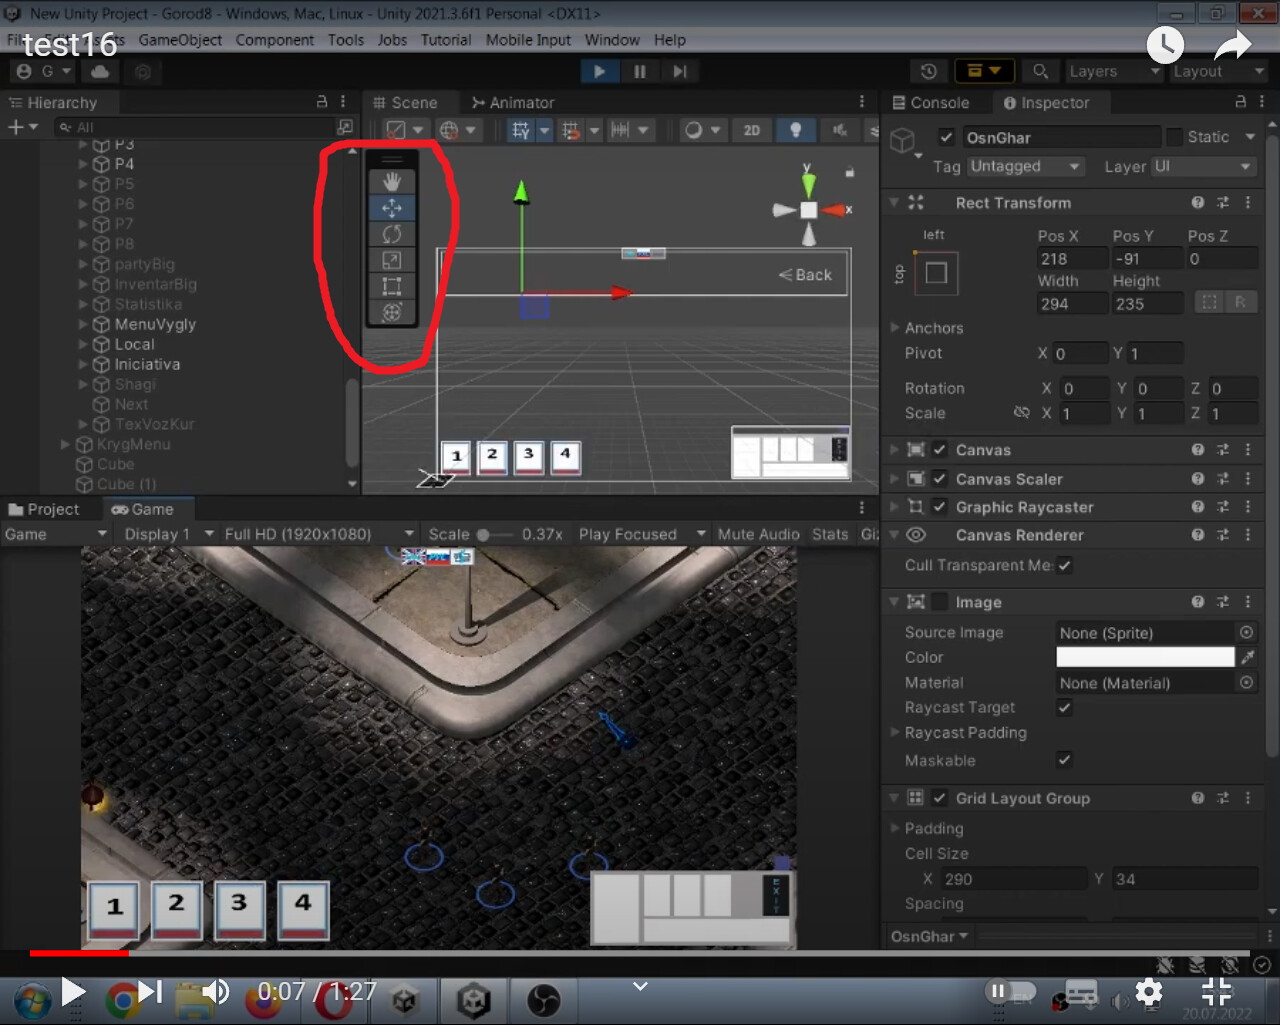Viewport: 1280px width, 1025px height.
Task: Open YouTube settings gear
Action: [x=1149, y=992]
